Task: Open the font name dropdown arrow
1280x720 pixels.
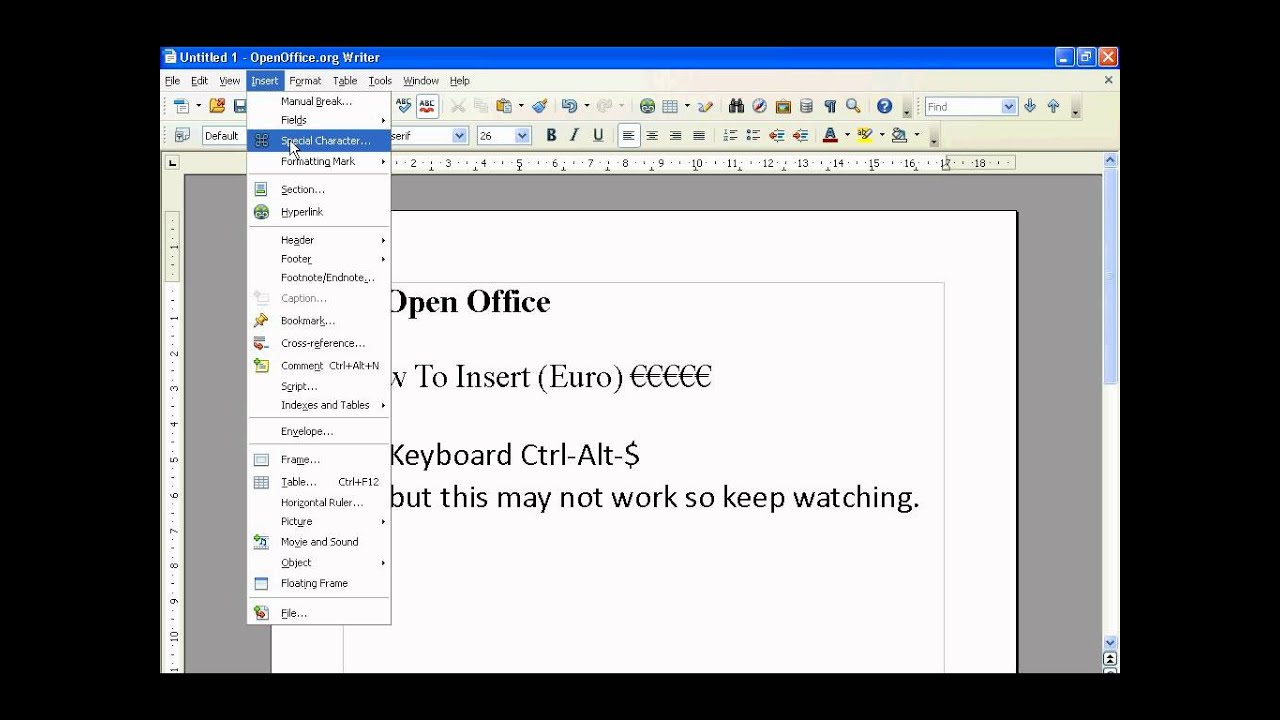Action: (460, 135)
